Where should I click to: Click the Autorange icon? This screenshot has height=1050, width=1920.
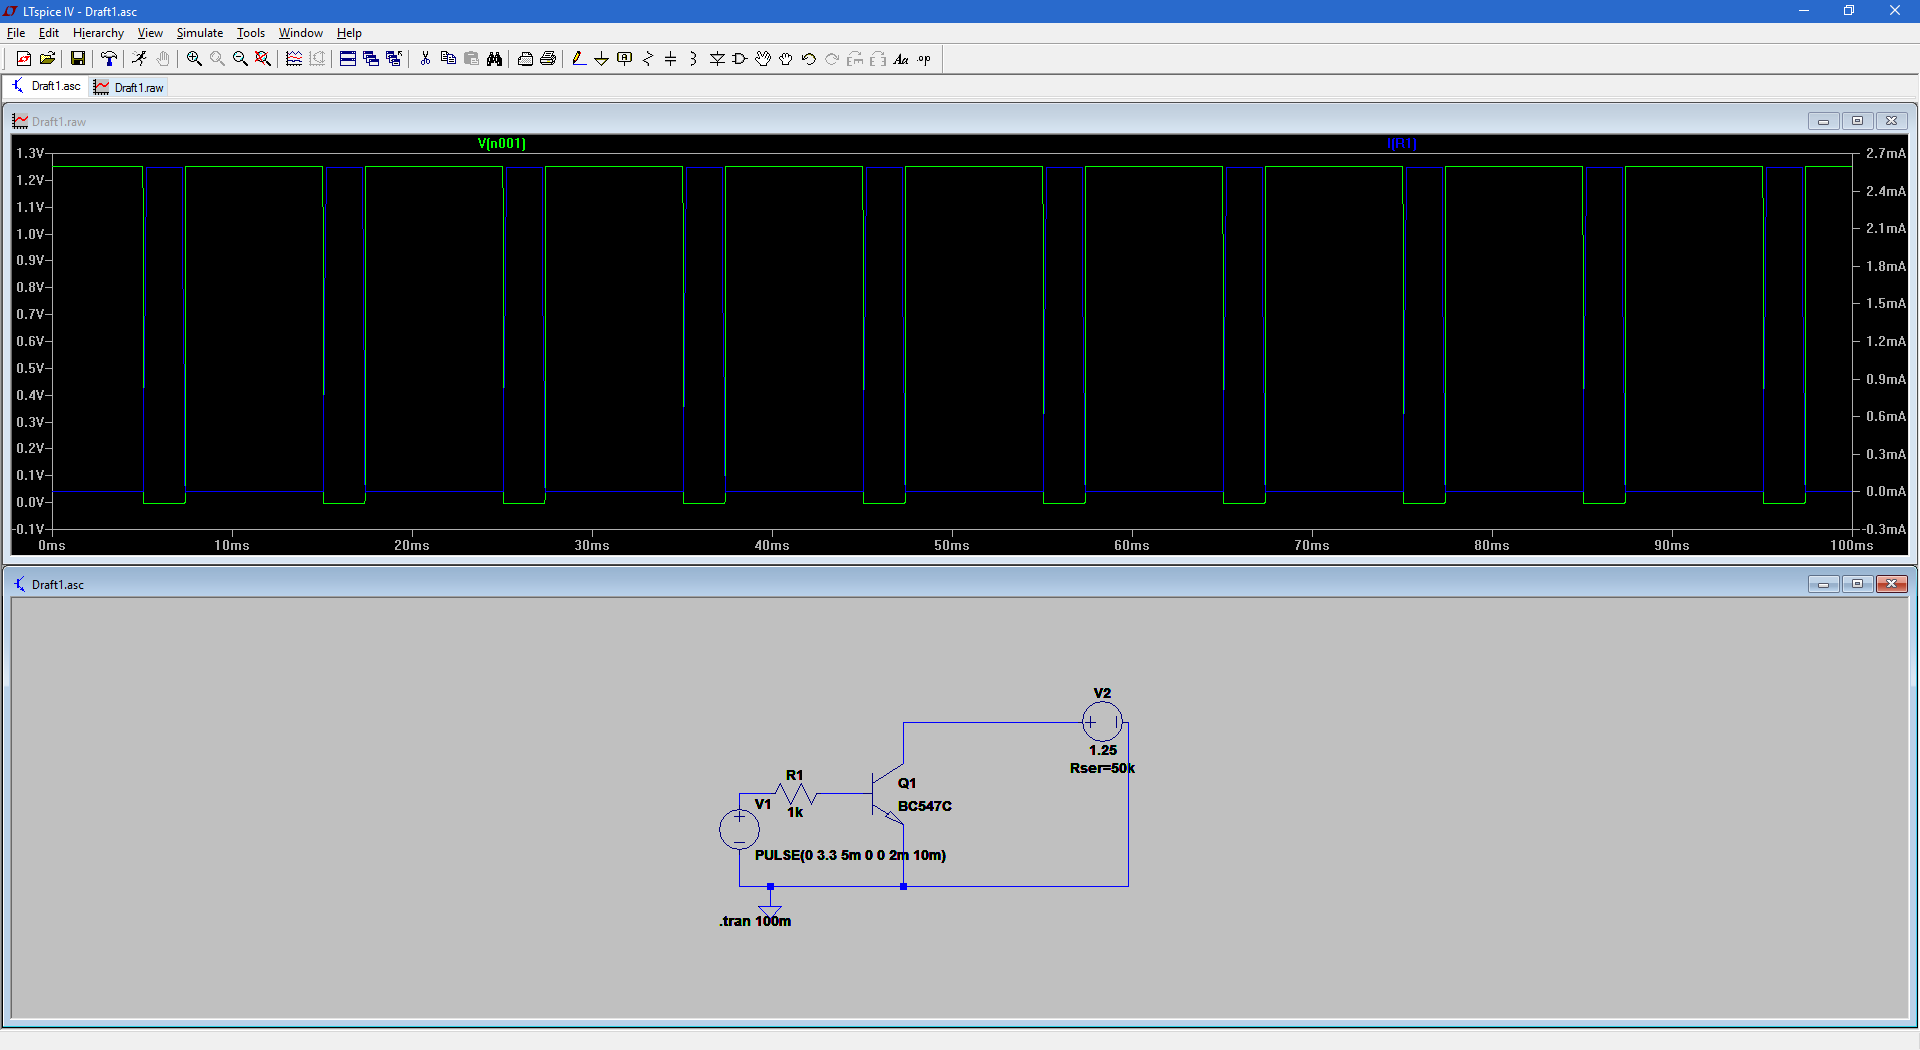coord(317,59)
